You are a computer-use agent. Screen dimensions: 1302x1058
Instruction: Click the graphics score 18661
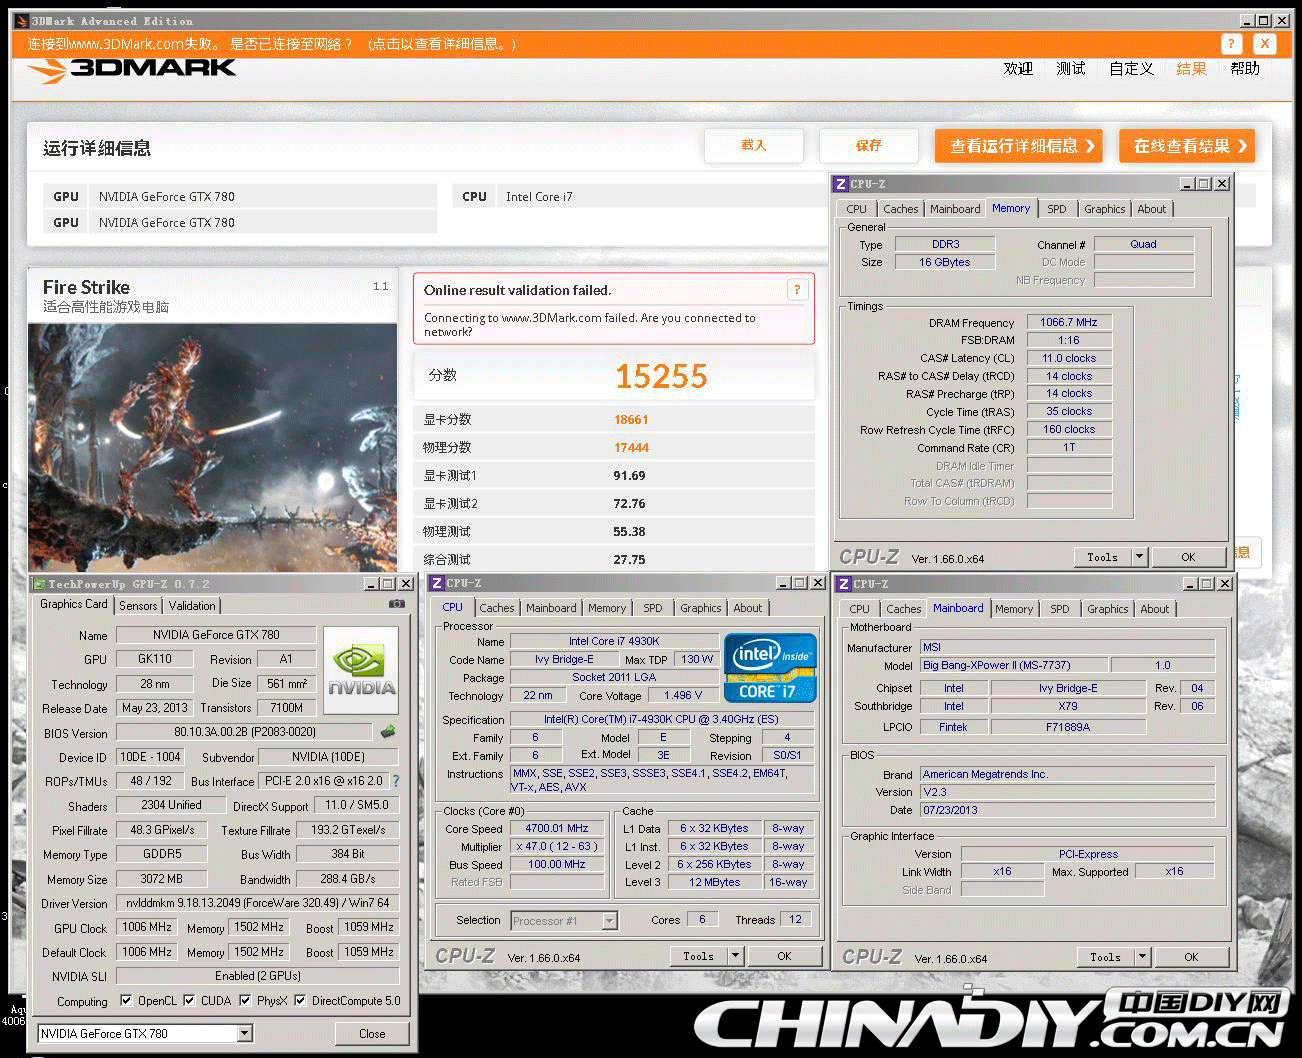[x=631, y=420]
